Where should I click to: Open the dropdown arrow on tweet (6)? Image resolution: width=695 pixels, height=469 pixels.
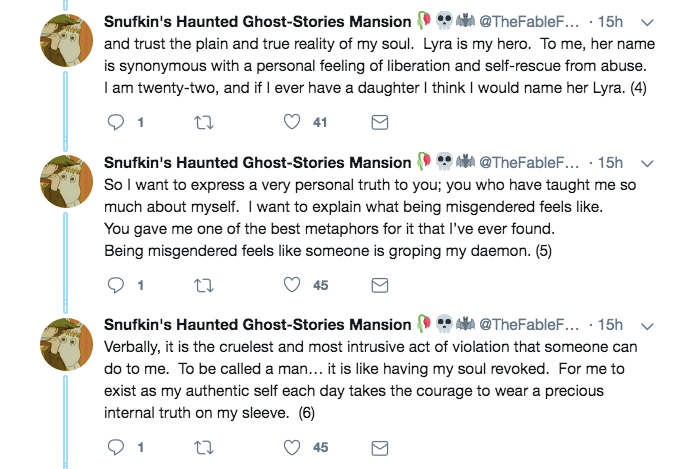pos(646,325)
